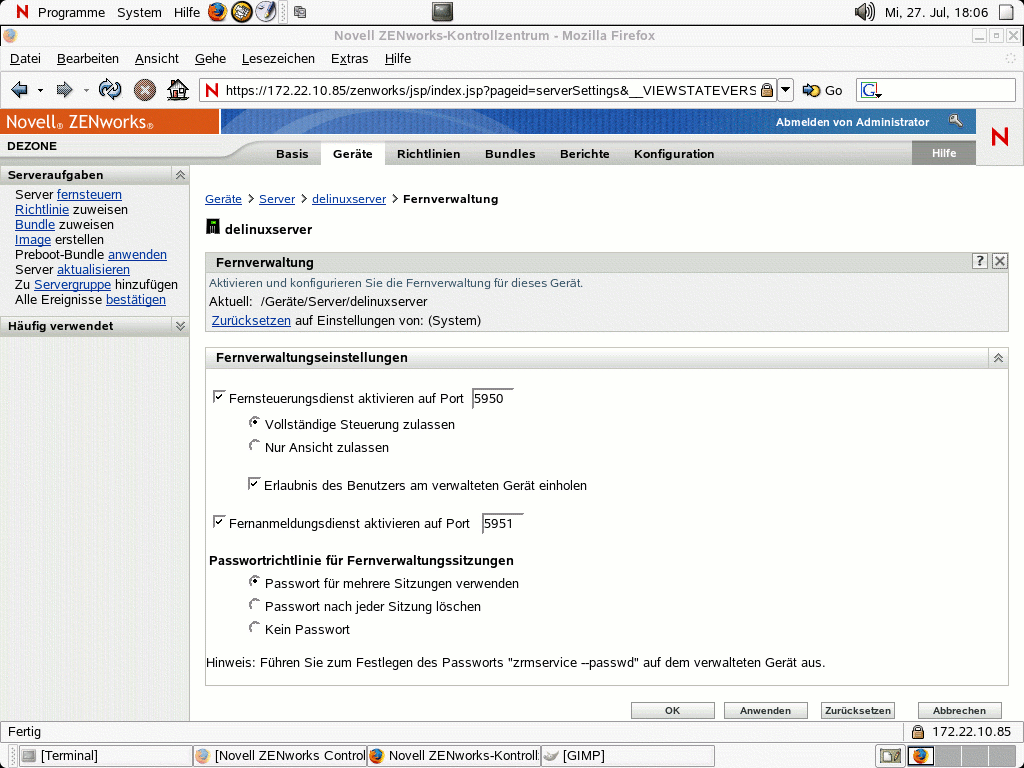The width and height of the screenshot is (1024, 768).
Task: Open the address bar history dropdown
Action: (786, 90)
